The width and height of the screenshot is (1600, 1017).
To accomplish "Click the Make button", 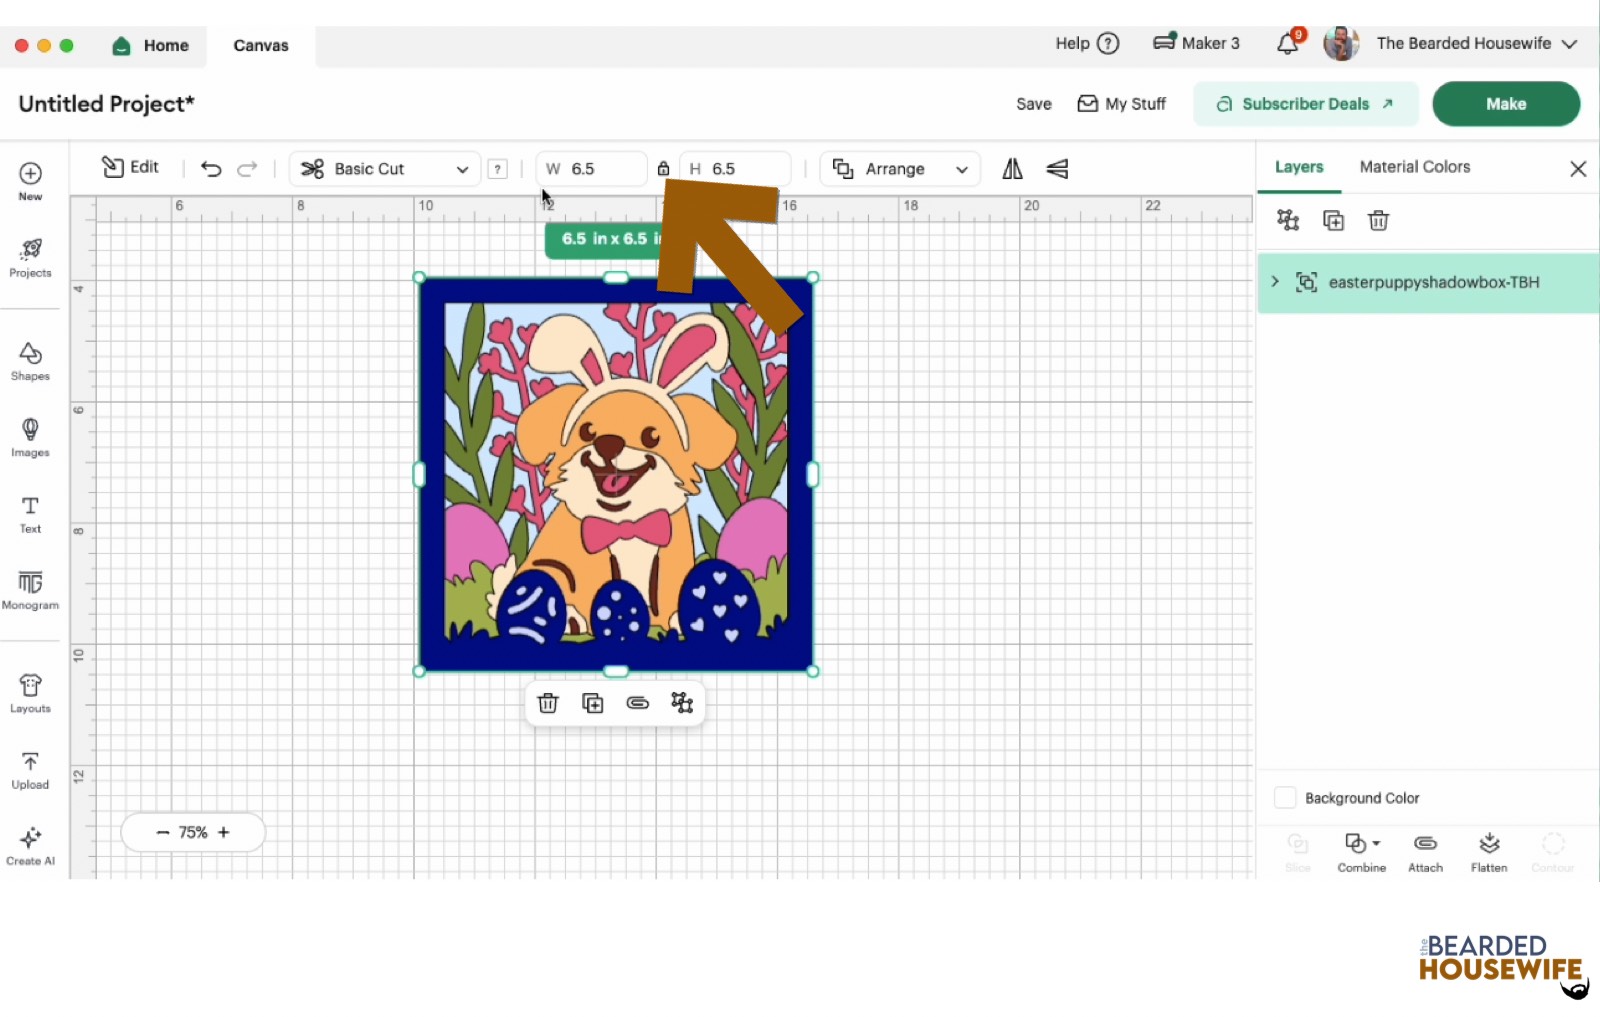I will tap(1506, 103).
